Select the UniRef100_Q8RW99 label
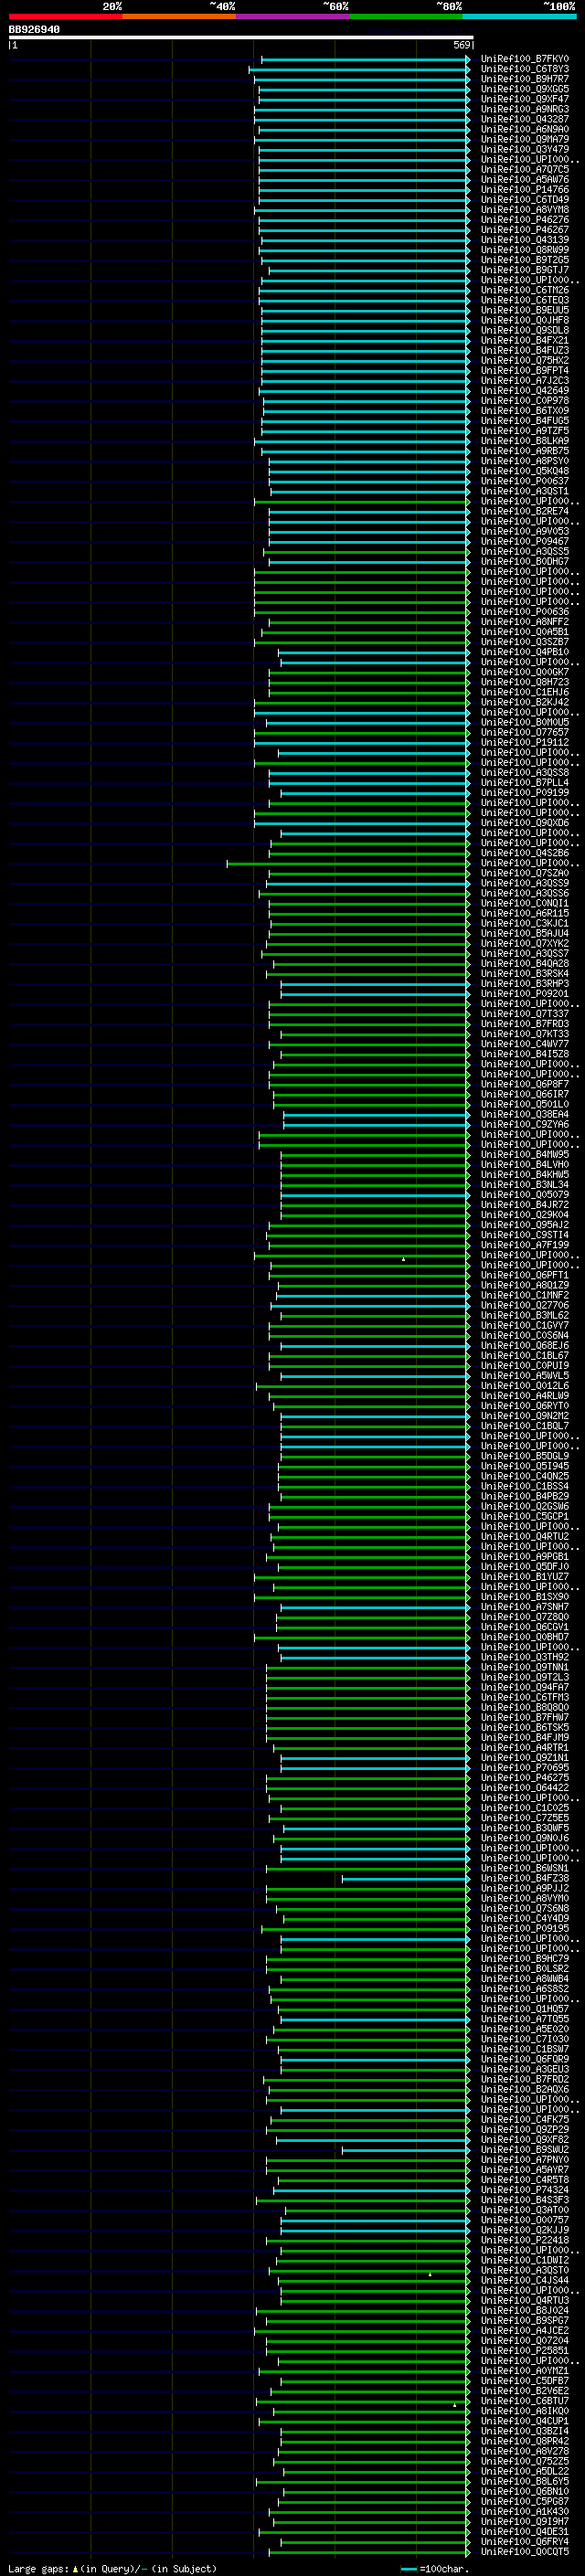 [524, 250]
